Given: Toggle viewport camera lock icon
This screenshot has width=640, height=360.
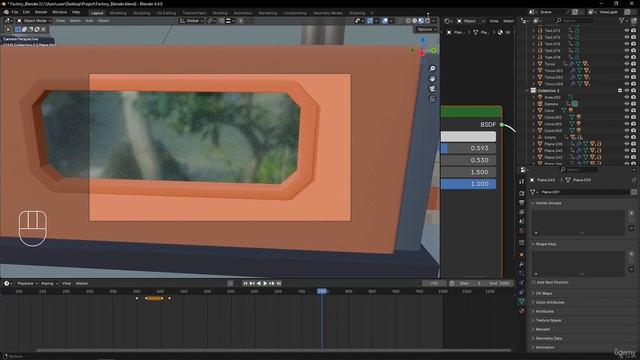Looking at the screenshot, I should click(432, 99).
